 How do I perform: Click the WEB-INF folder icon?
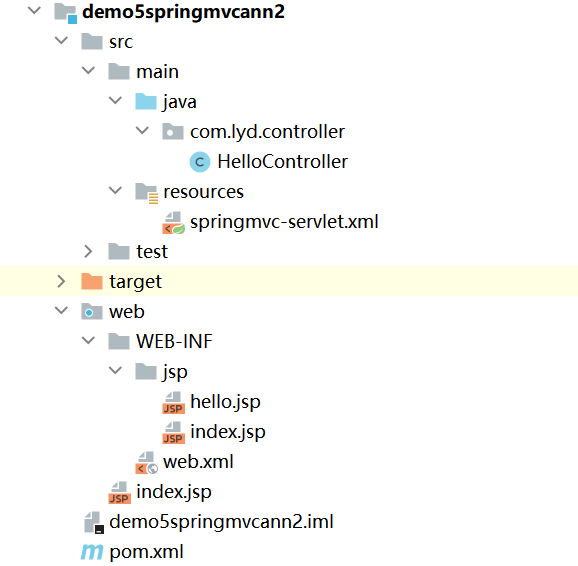[119, 341]
